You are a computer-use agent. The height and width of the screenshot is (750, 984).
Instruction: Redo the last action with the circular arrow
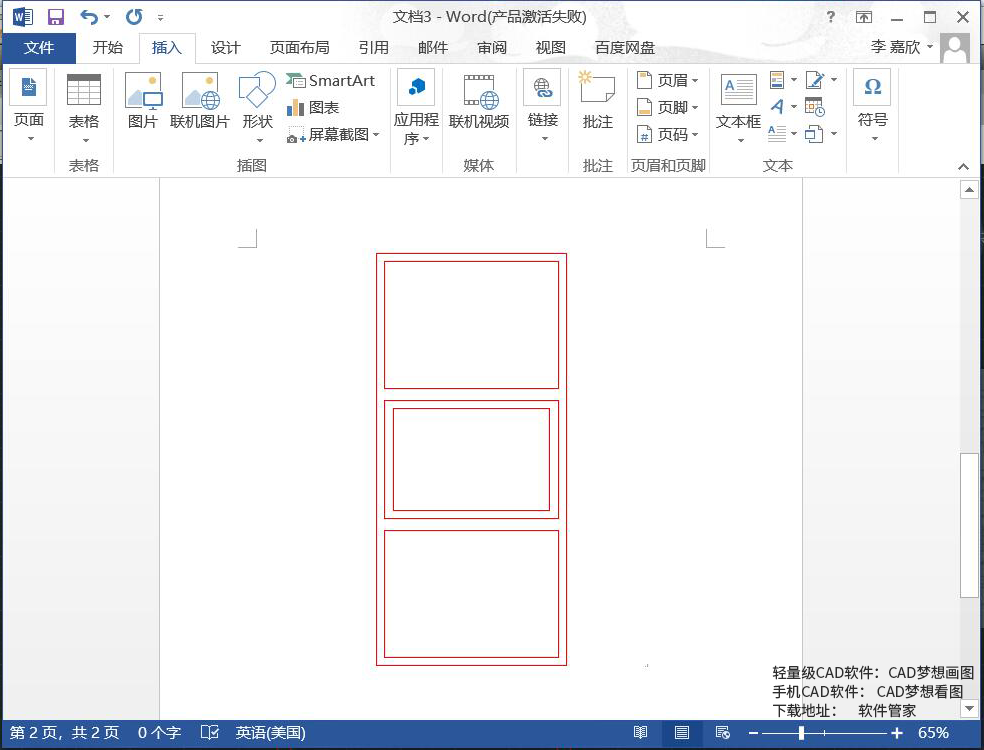pos(134,17)
